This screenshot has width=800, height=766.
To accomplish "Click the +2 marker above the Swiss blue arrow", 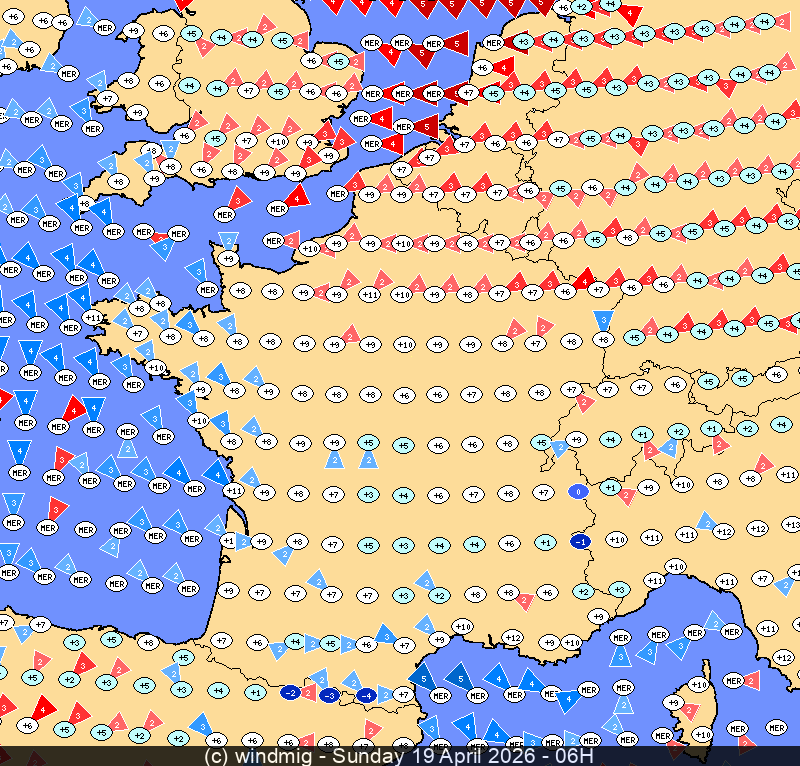I will (678, 432).
